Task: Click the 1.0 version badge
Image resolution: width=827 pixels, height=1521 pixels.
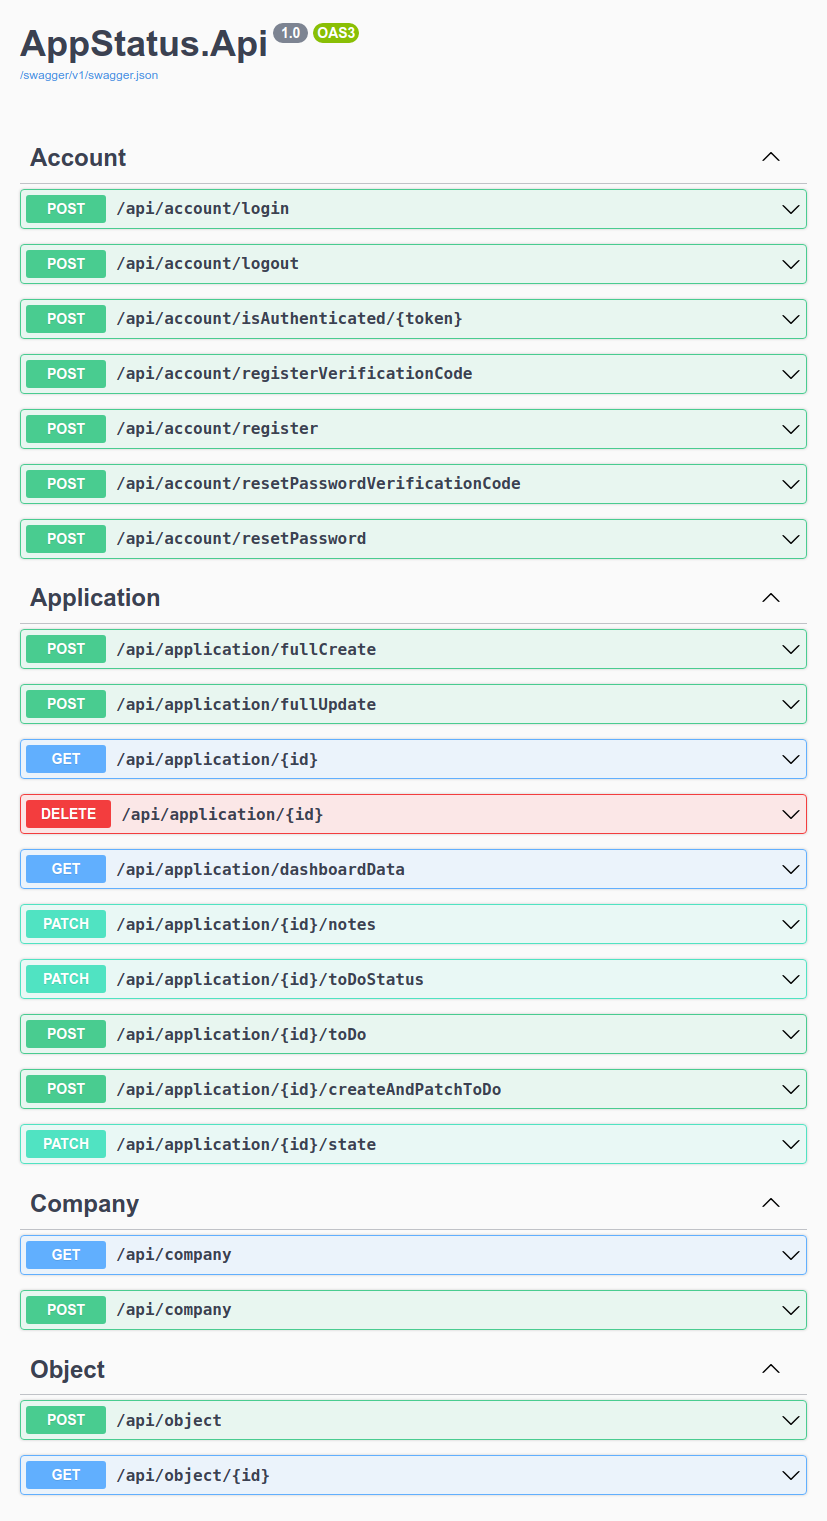Action: pos(290,33)
